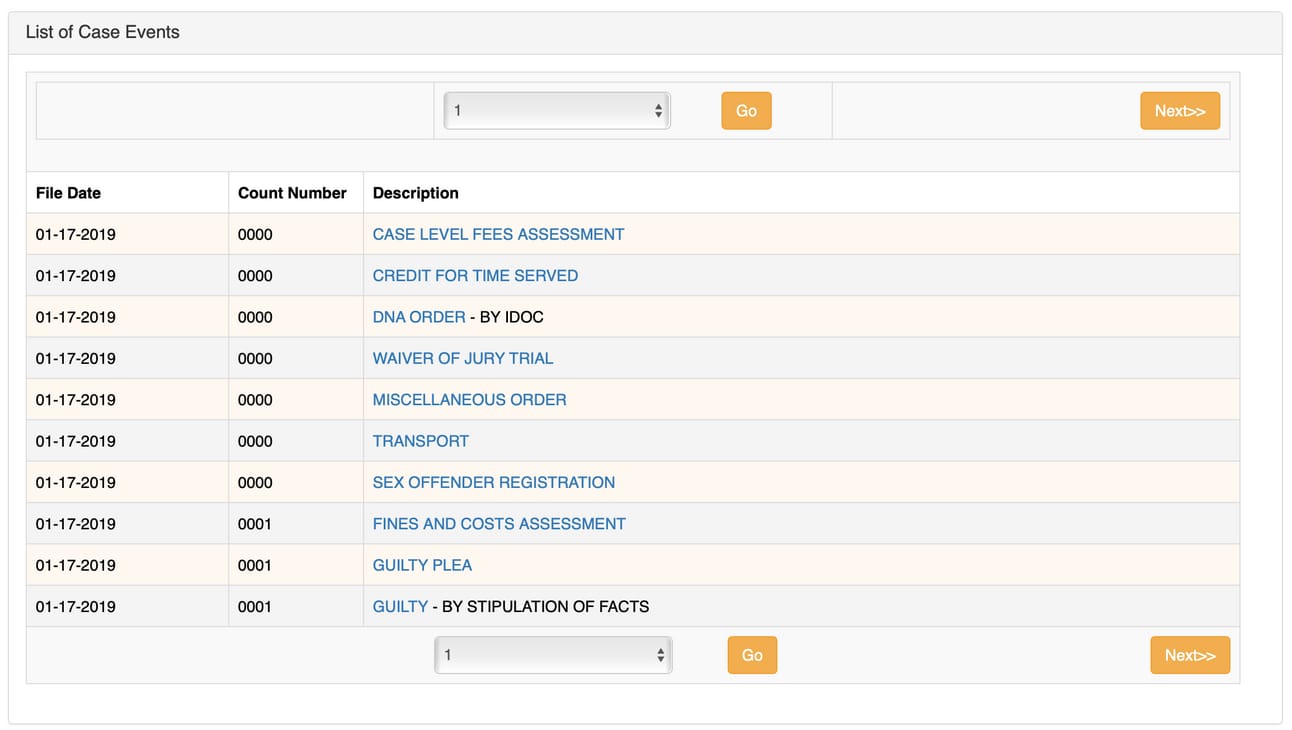
Task: Open the bottom page number dropdown
Action: coord(553,655)
